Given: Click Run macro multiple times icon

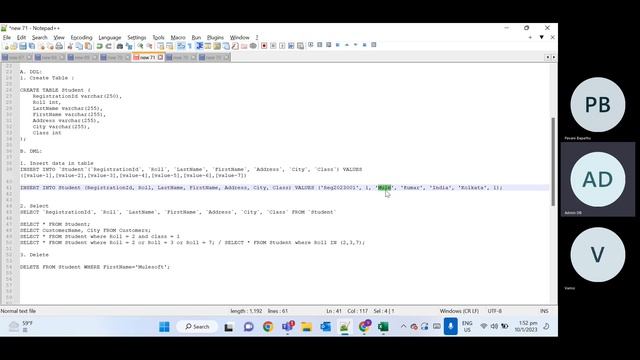Looking at the screenshot, I should [291, 46].
